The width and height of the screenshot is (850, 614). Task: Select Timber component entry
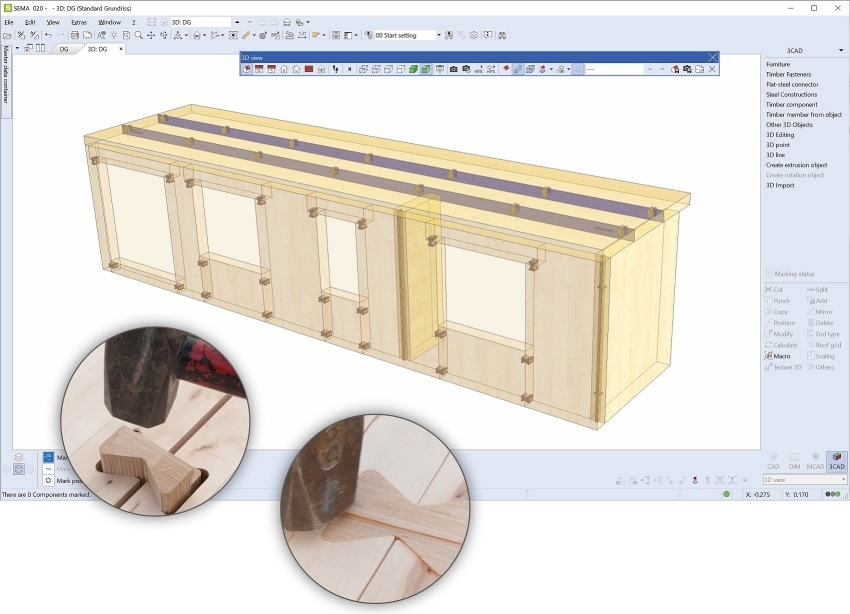click(791, 105)
